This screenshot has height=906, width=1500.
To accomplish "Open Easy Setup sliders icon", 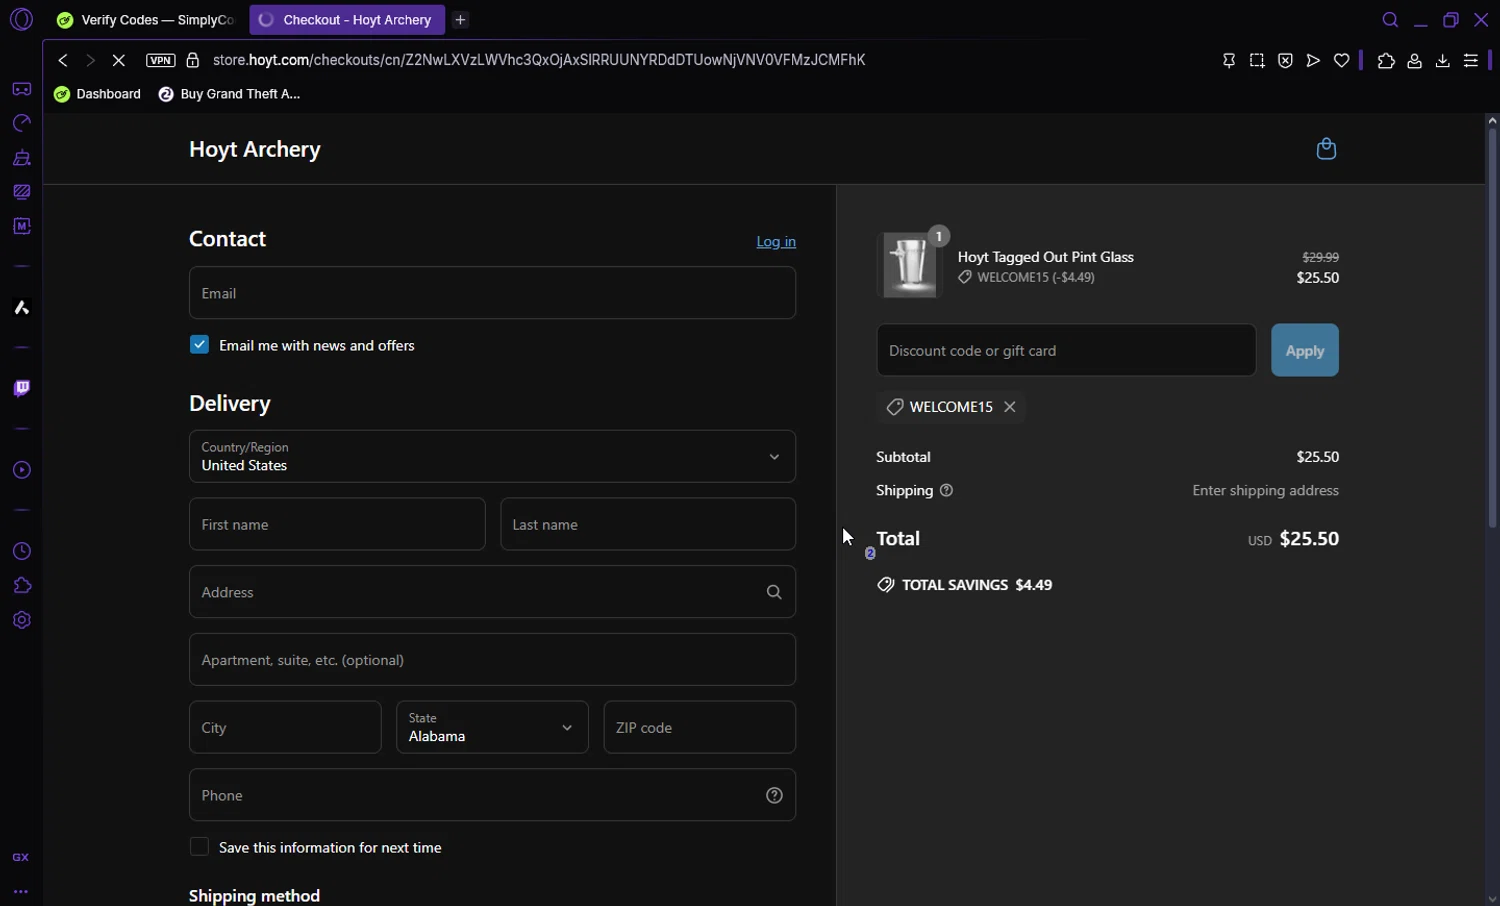I will coord(1471,61).
